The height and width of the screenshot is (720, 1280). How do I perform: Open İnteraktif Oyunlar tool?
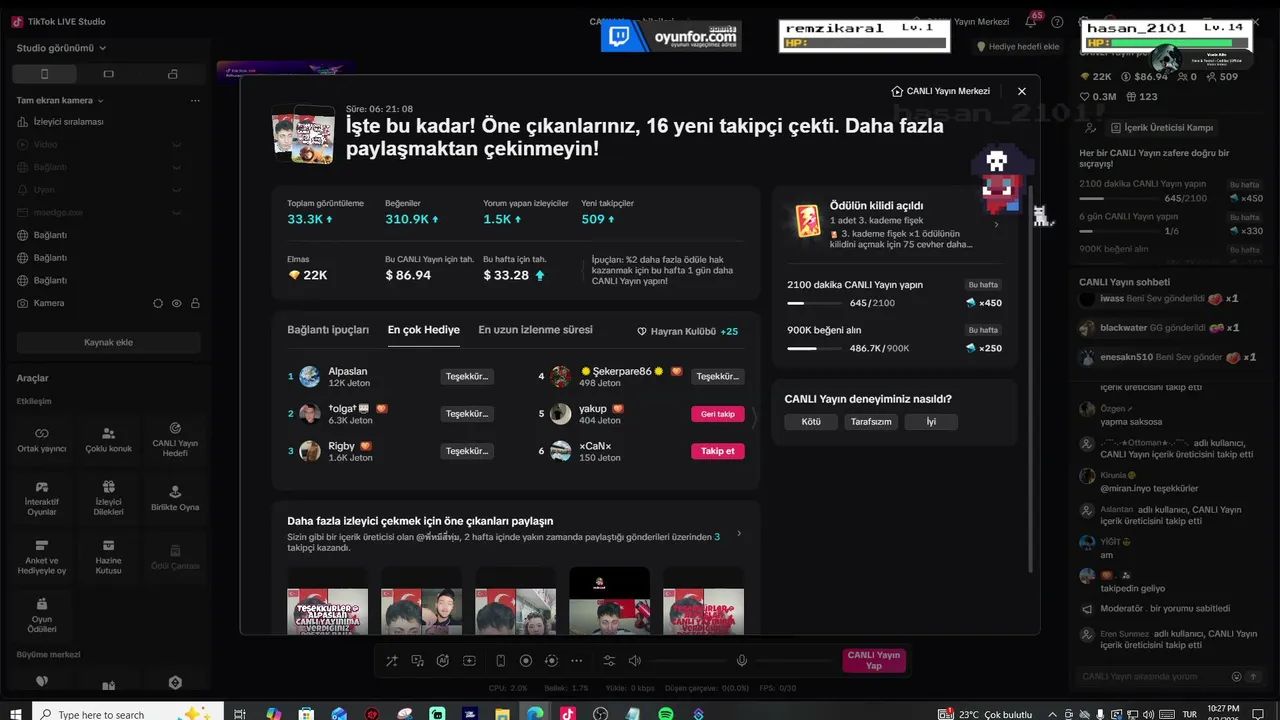[x=42, y=498]
